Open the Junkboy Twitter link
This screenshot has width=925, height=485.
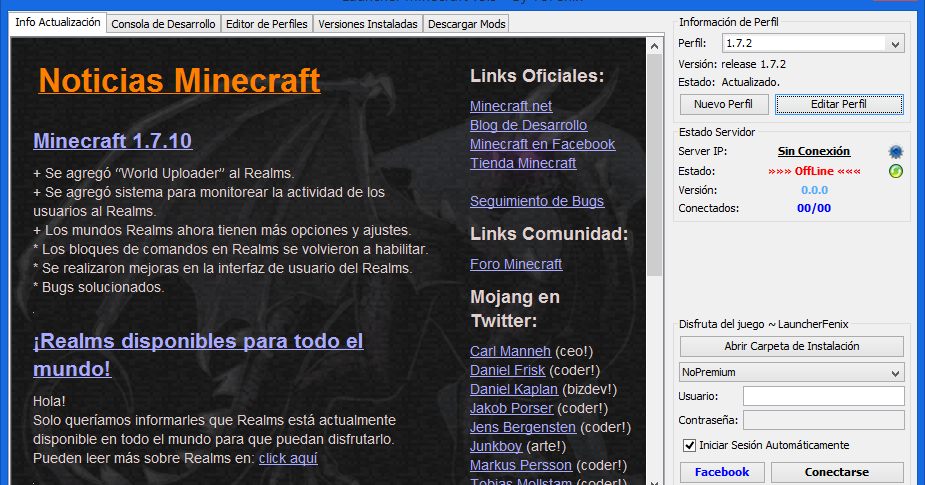(496, 446)
